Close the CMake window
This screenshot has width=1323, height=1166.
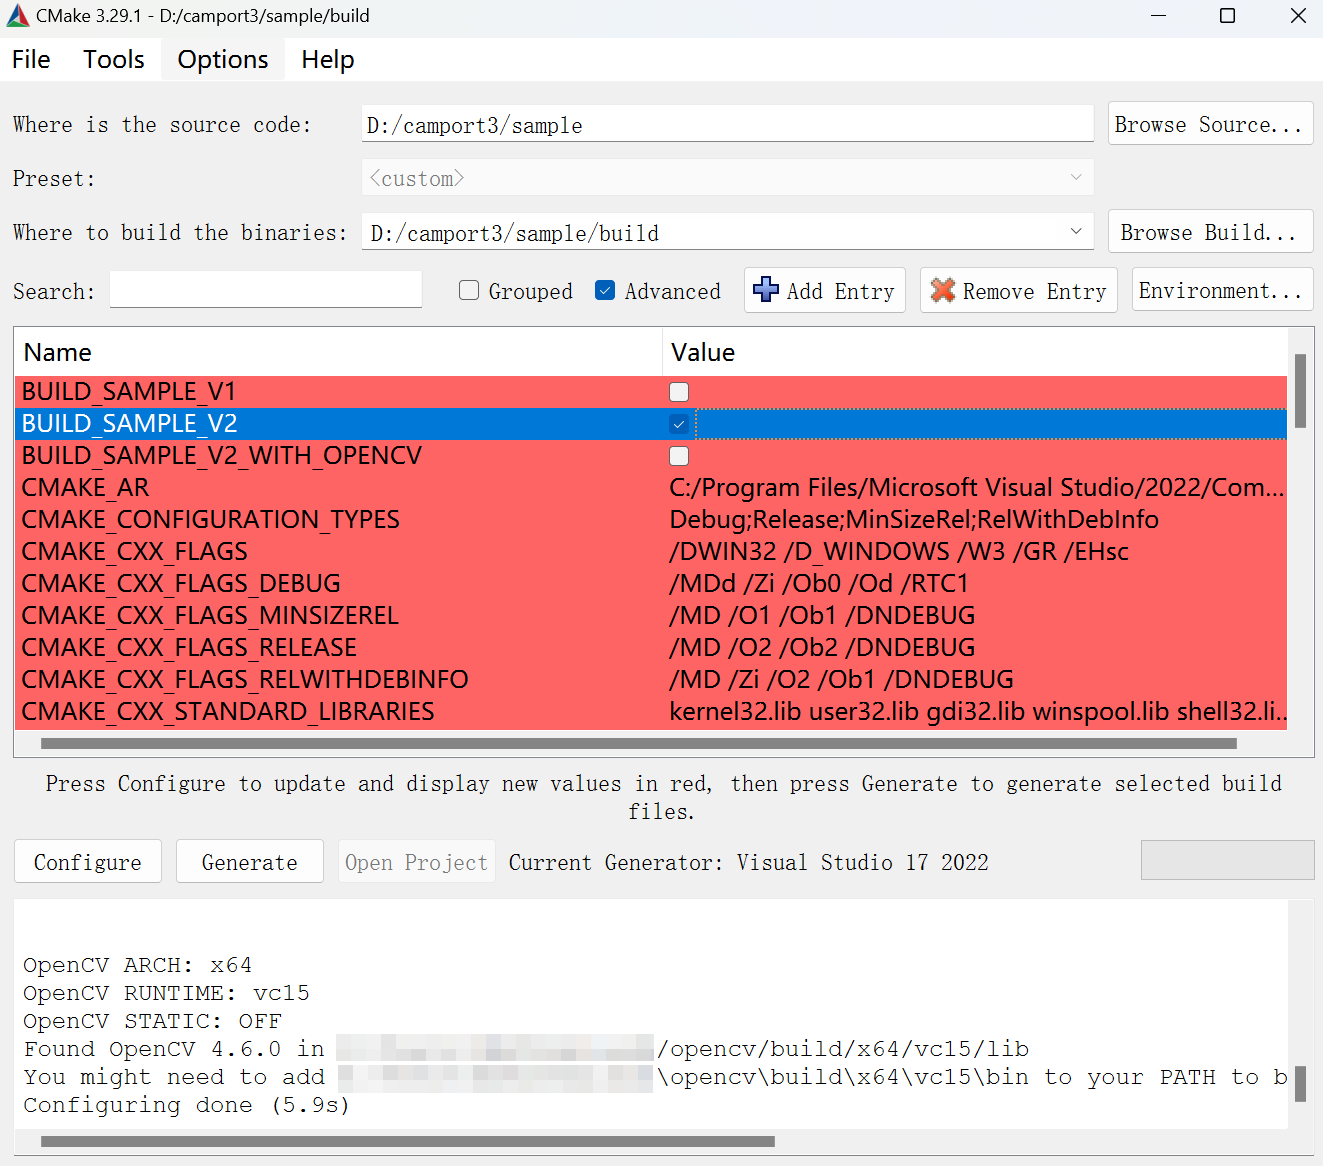pyautogui.click(x=1298, y=16)
